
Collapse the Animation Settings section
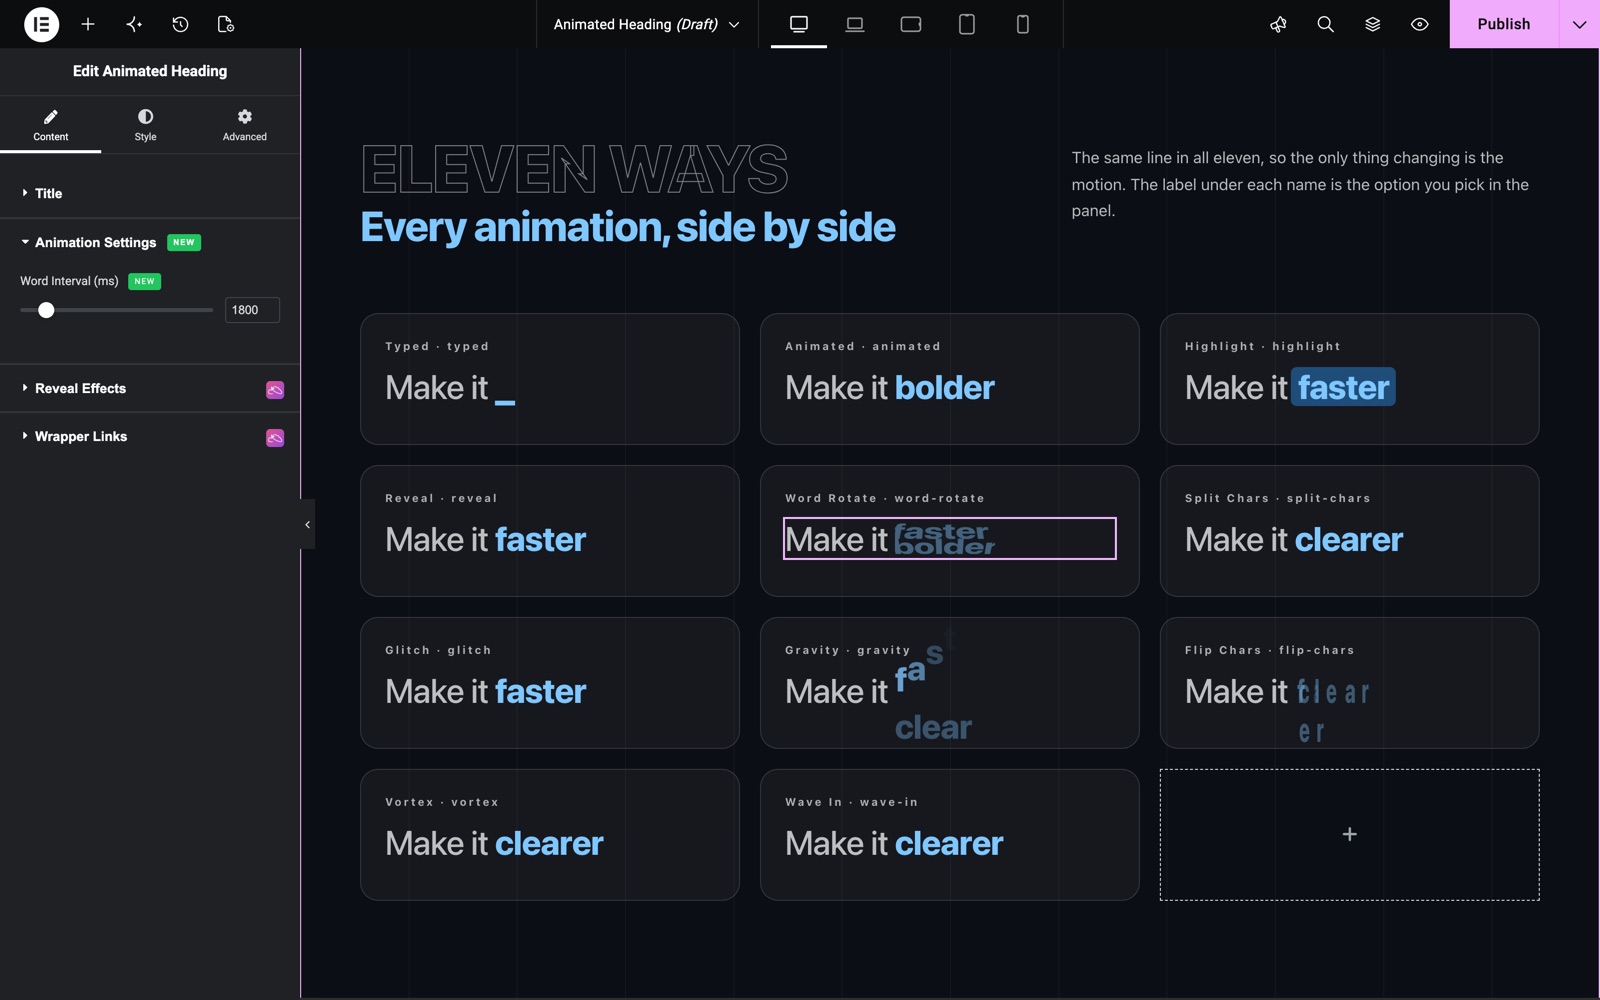[x=150, y=242]
